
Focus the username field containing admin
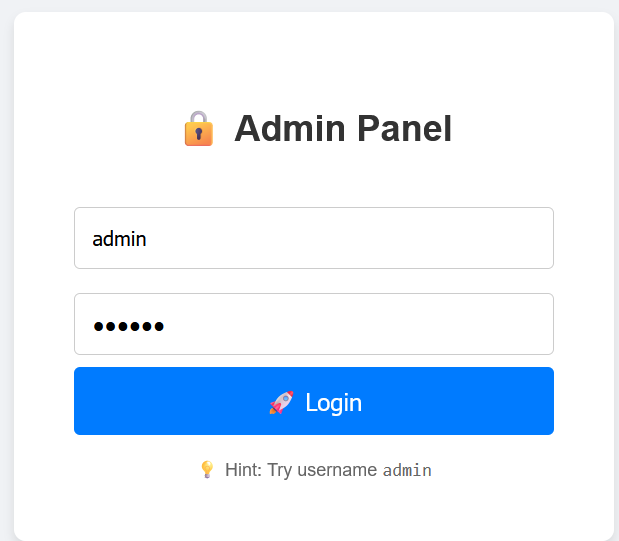pyautogui.click(x=313, y=238)
